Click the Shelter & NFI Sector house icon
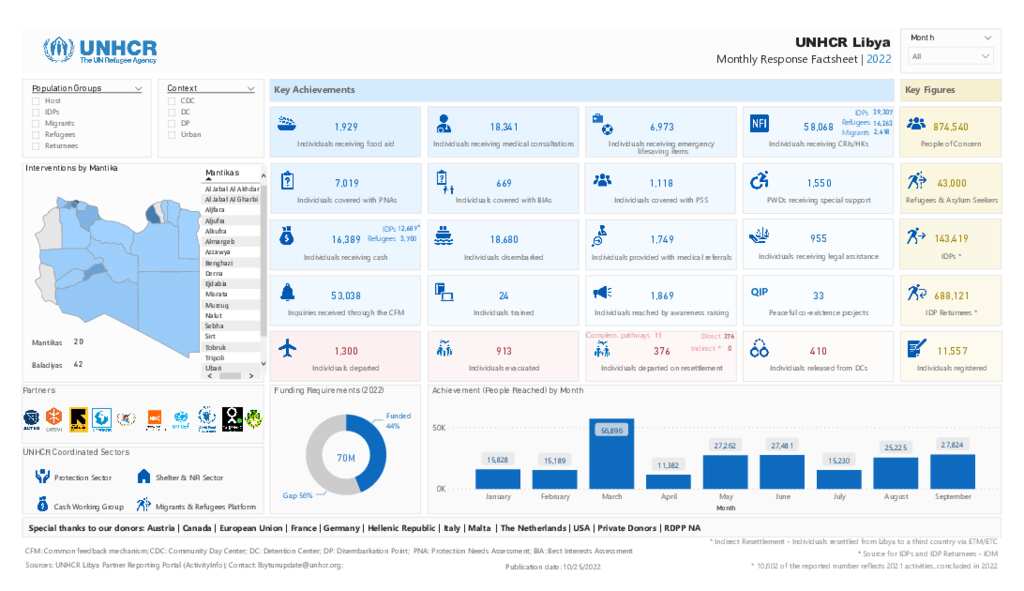This screenshot has width=1024, height=591. pos(144,477)
